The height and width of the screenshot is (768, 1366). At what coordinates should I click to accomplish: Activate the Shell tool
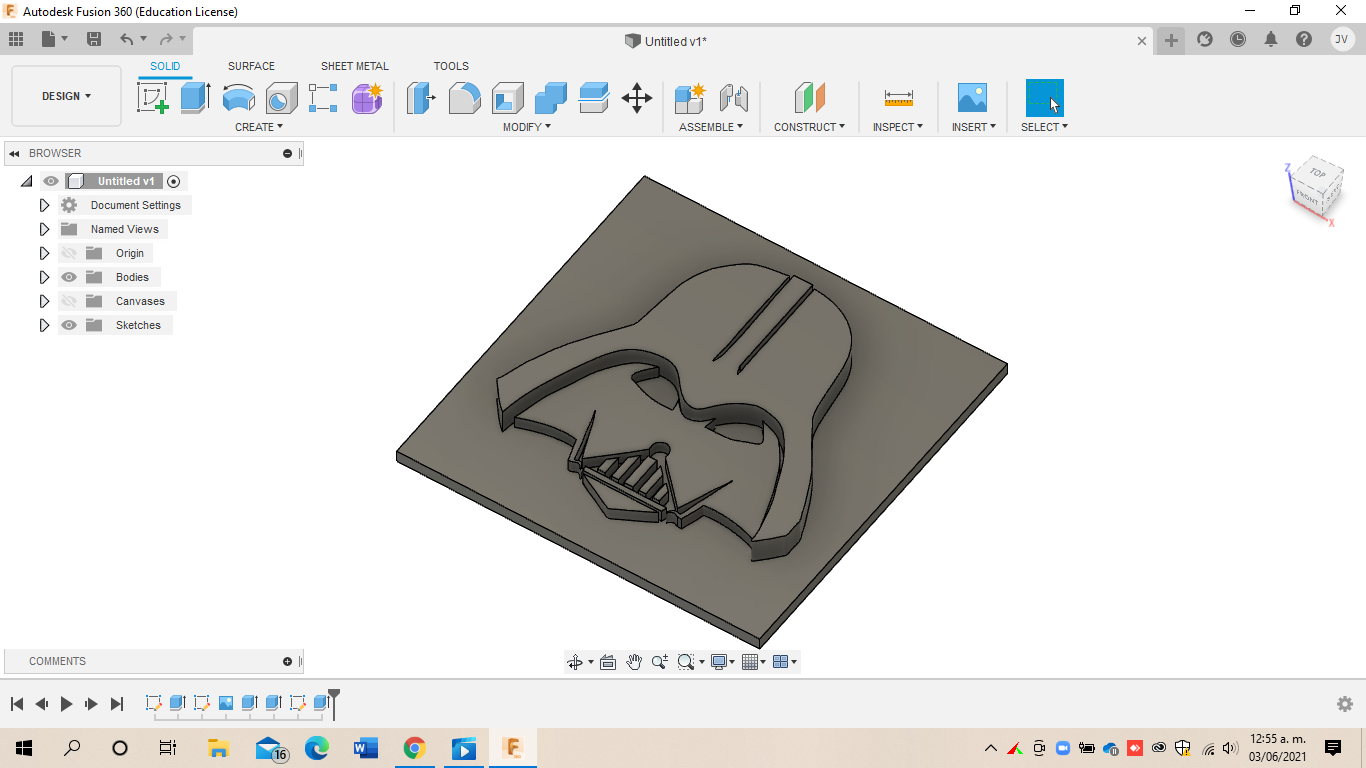click(507, 98)
